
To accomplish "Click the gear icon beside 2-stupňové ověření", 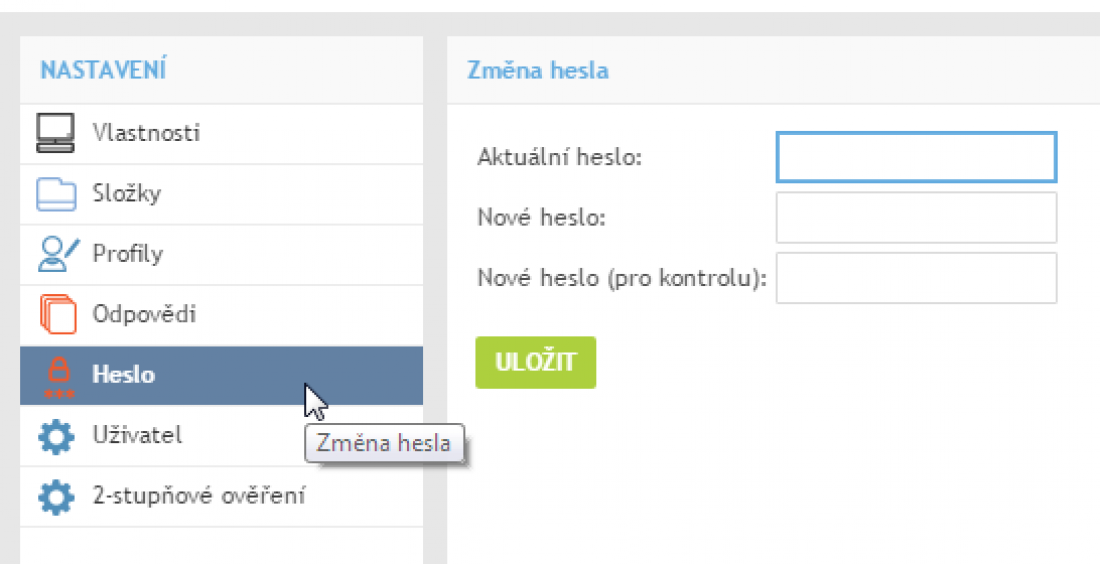I will click(56, 496).
